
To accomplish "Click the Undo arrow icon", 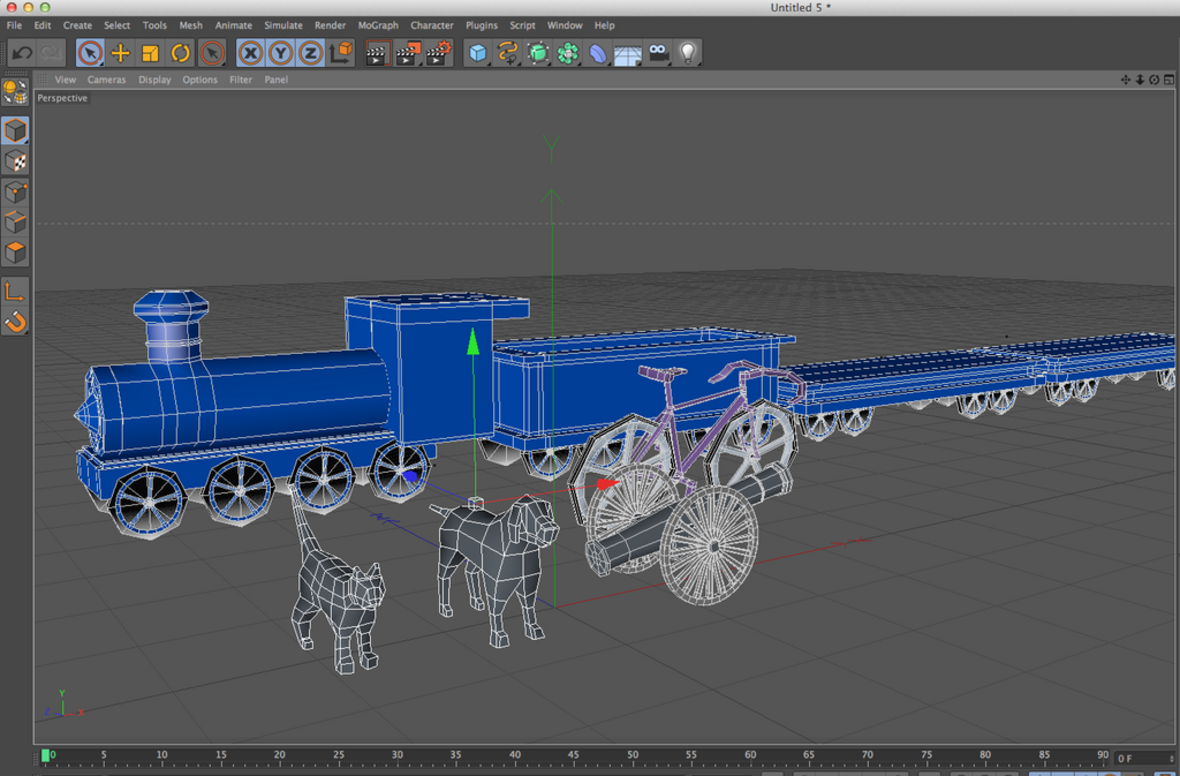I will tap(22, 53).
